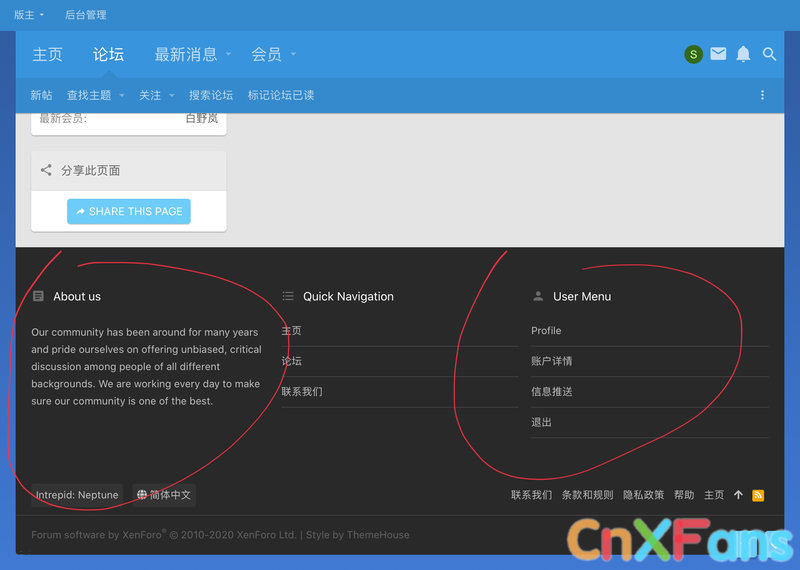Click the User Menu person icon
The width and height of the screenshot is (800, 570).
pos(538,296)
